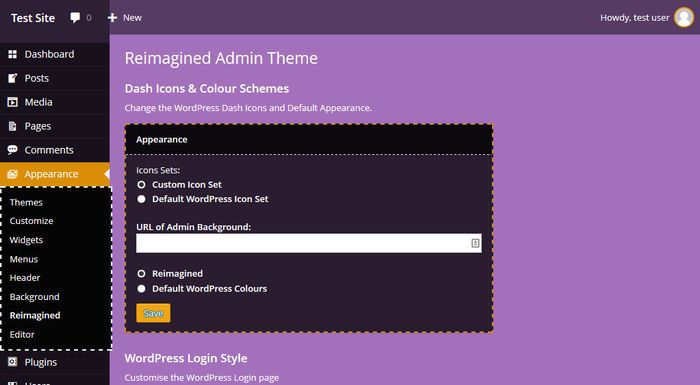Screen dimensions: 700x385
Task: Choose the Reimagined colour scheme radio
Action: (142, 273)
